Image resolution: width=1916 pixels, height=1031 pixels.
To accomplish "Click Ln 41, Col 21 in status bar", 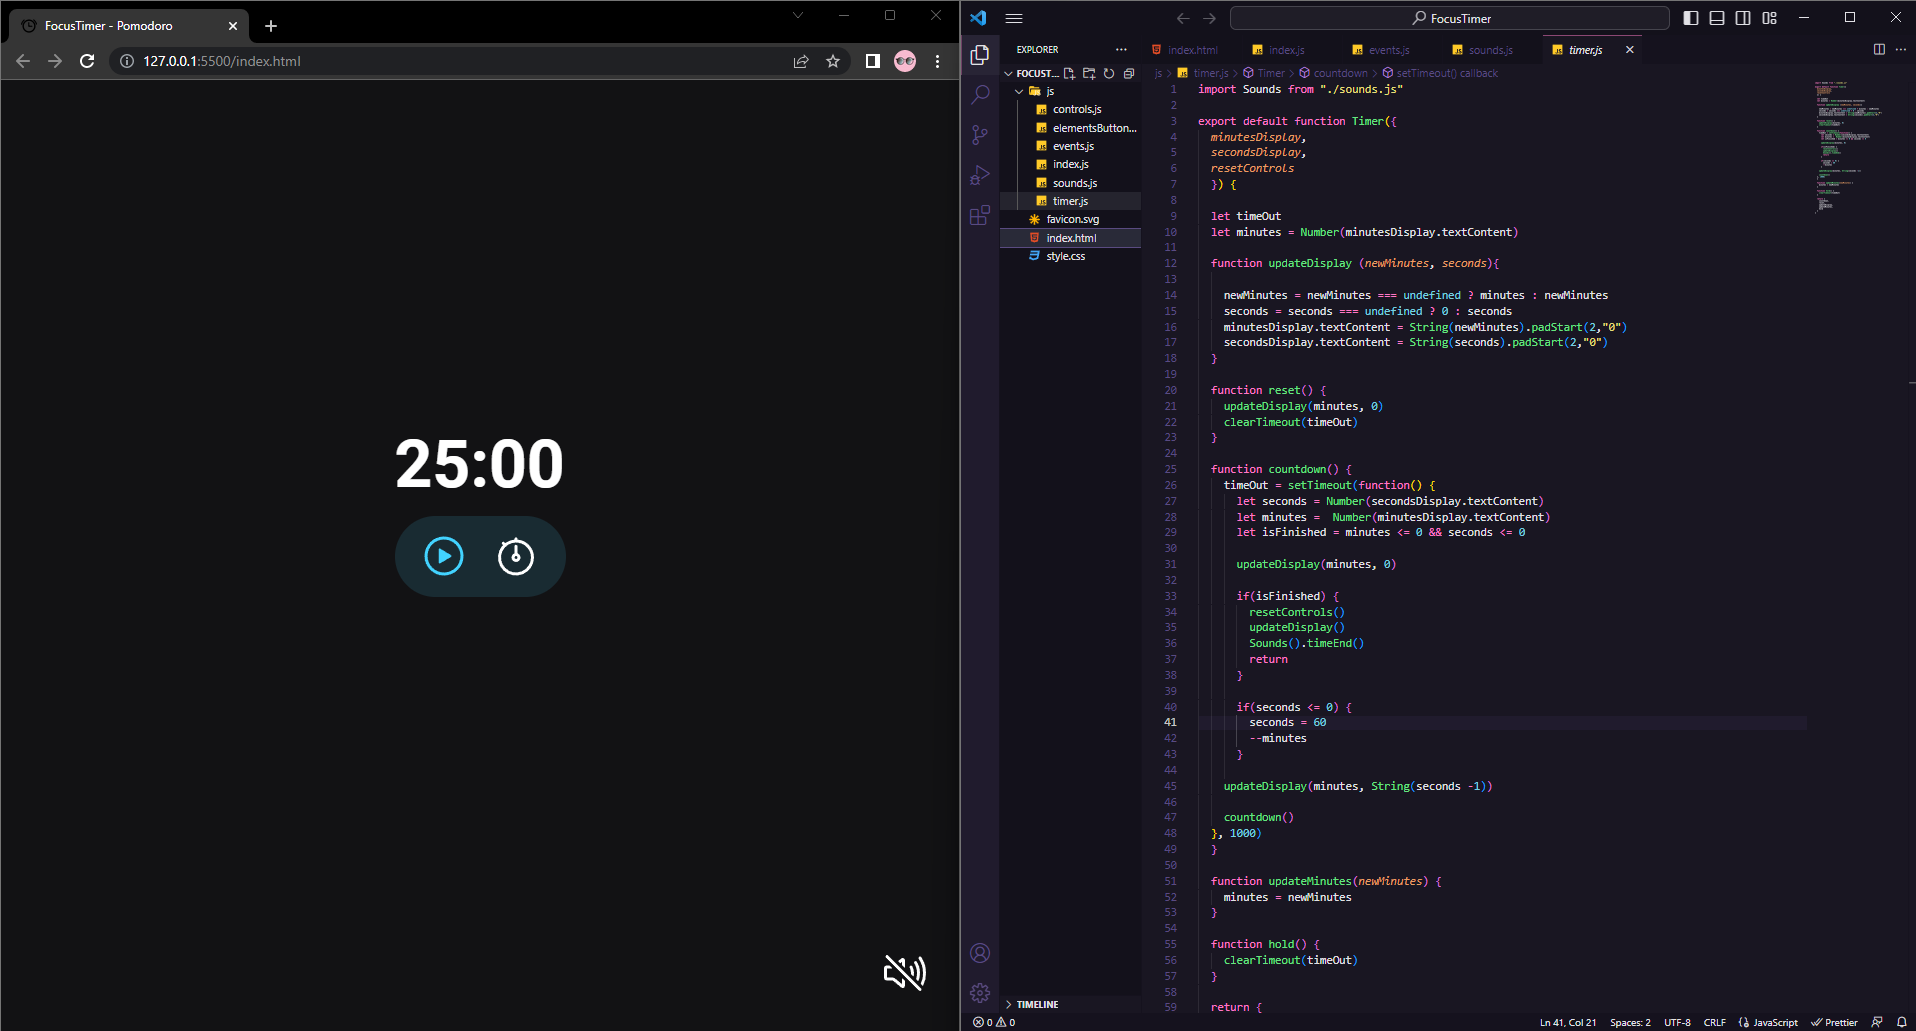I will pos(1568,1022).
